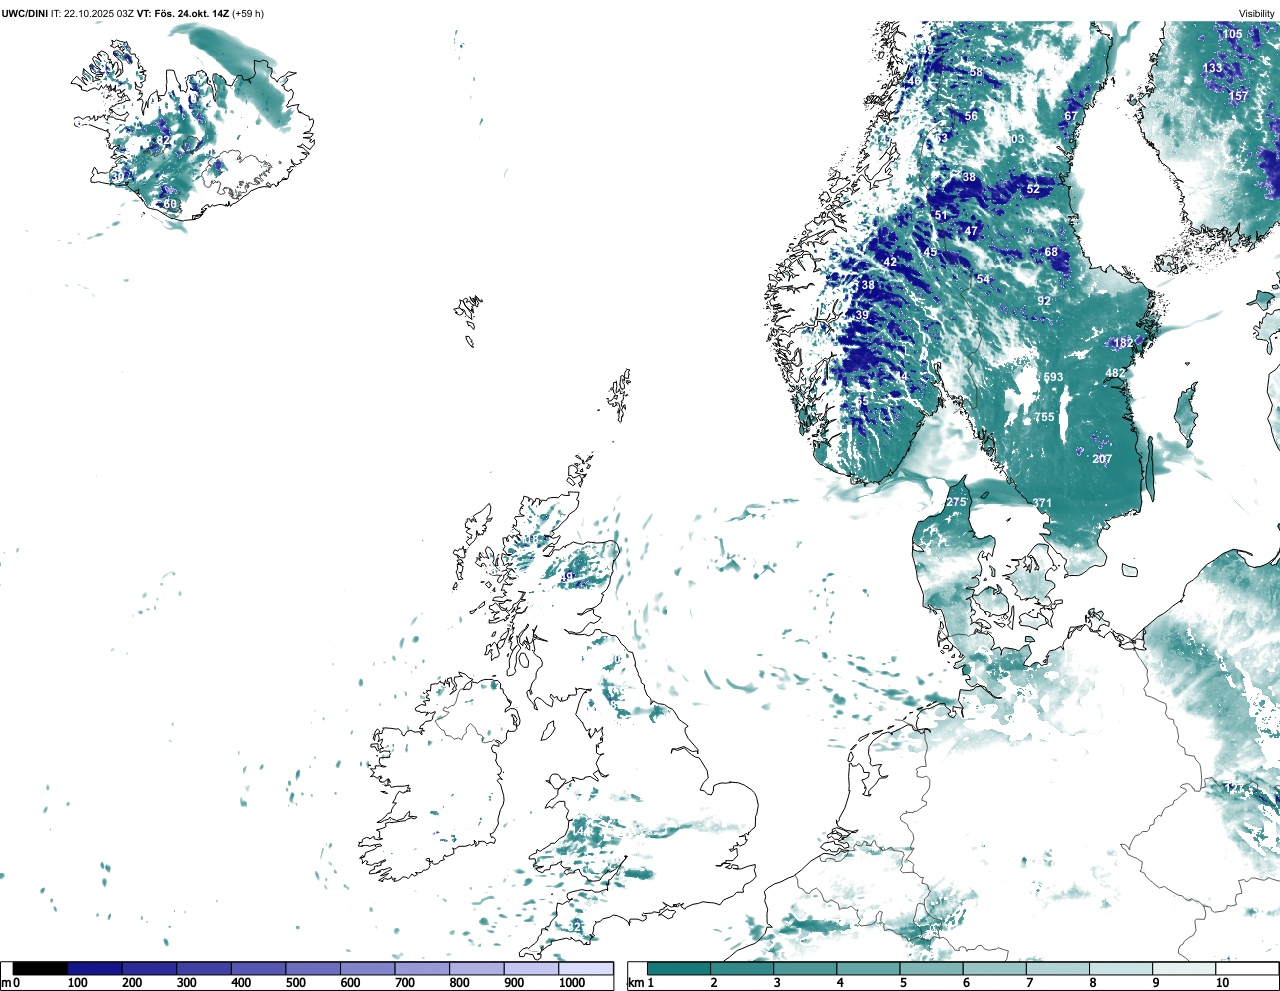Click the 133 visibility value over Finland
The width and height of the screenshot is (1280, 991).
(1212, 68)
